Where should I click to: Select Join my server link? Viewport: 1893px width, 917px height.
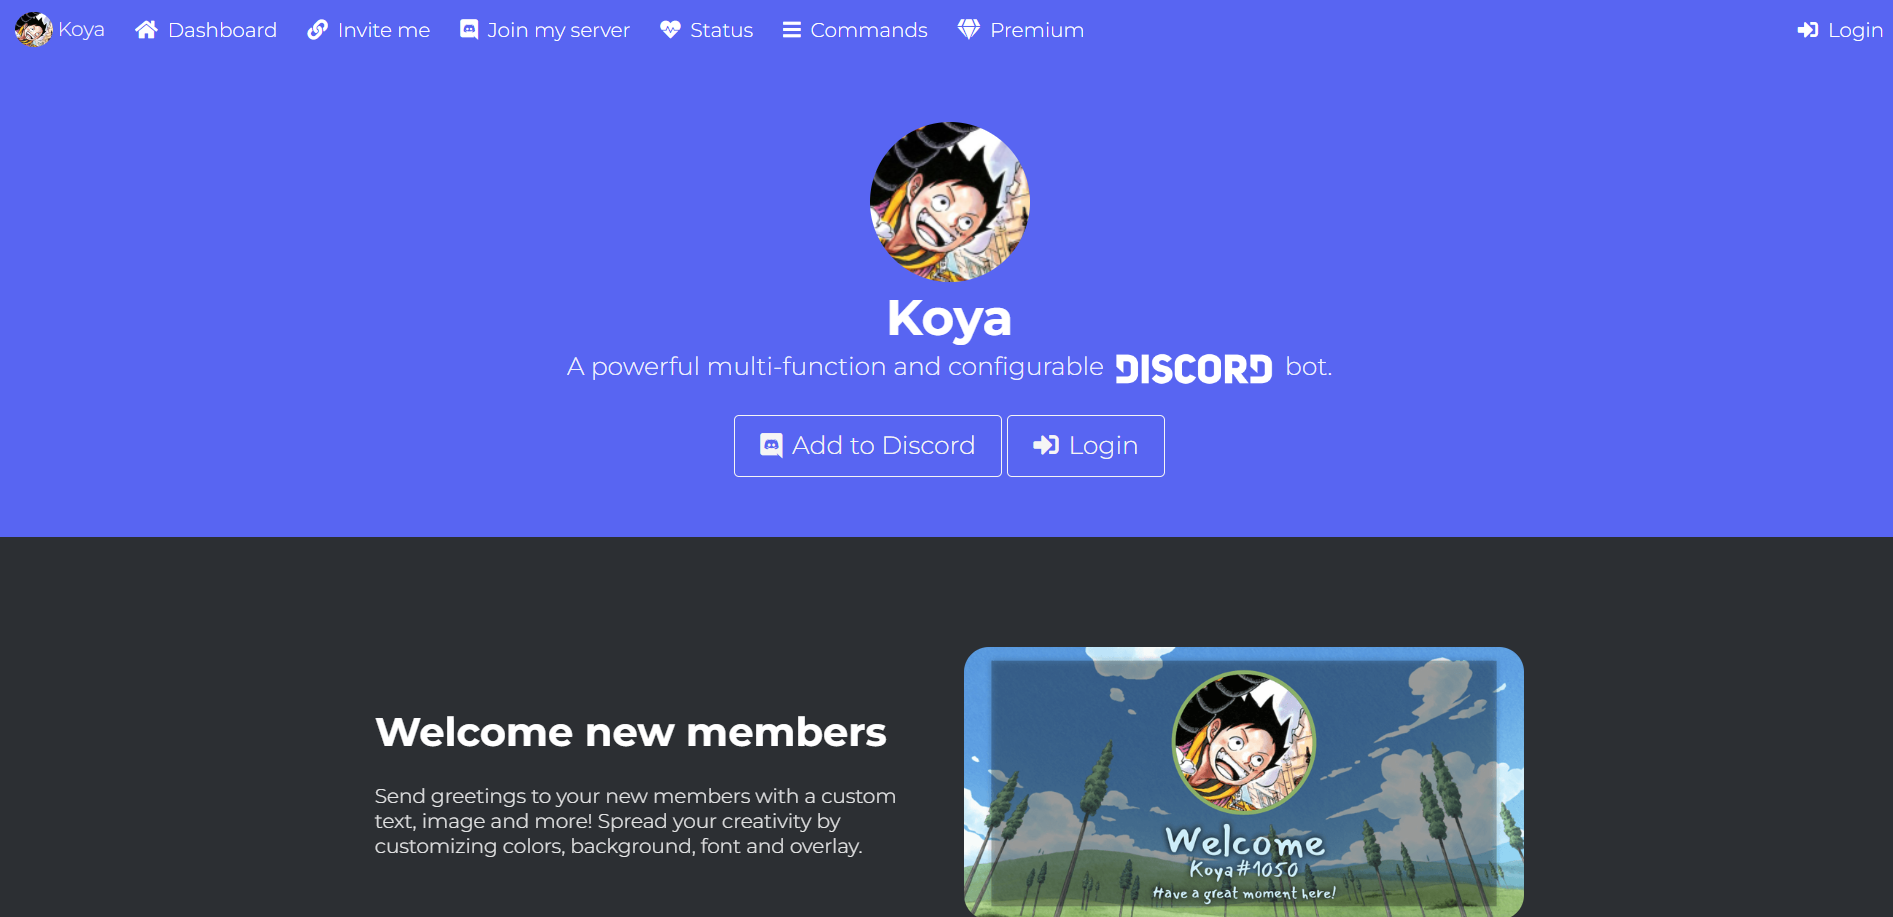point(545,30)
